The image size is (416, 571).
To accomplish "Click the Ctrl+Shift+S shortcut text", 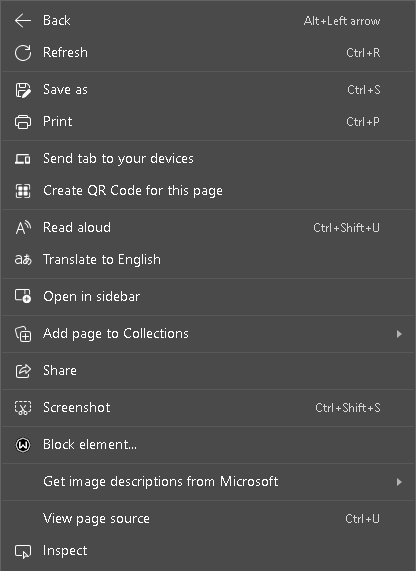I will 348,408.
